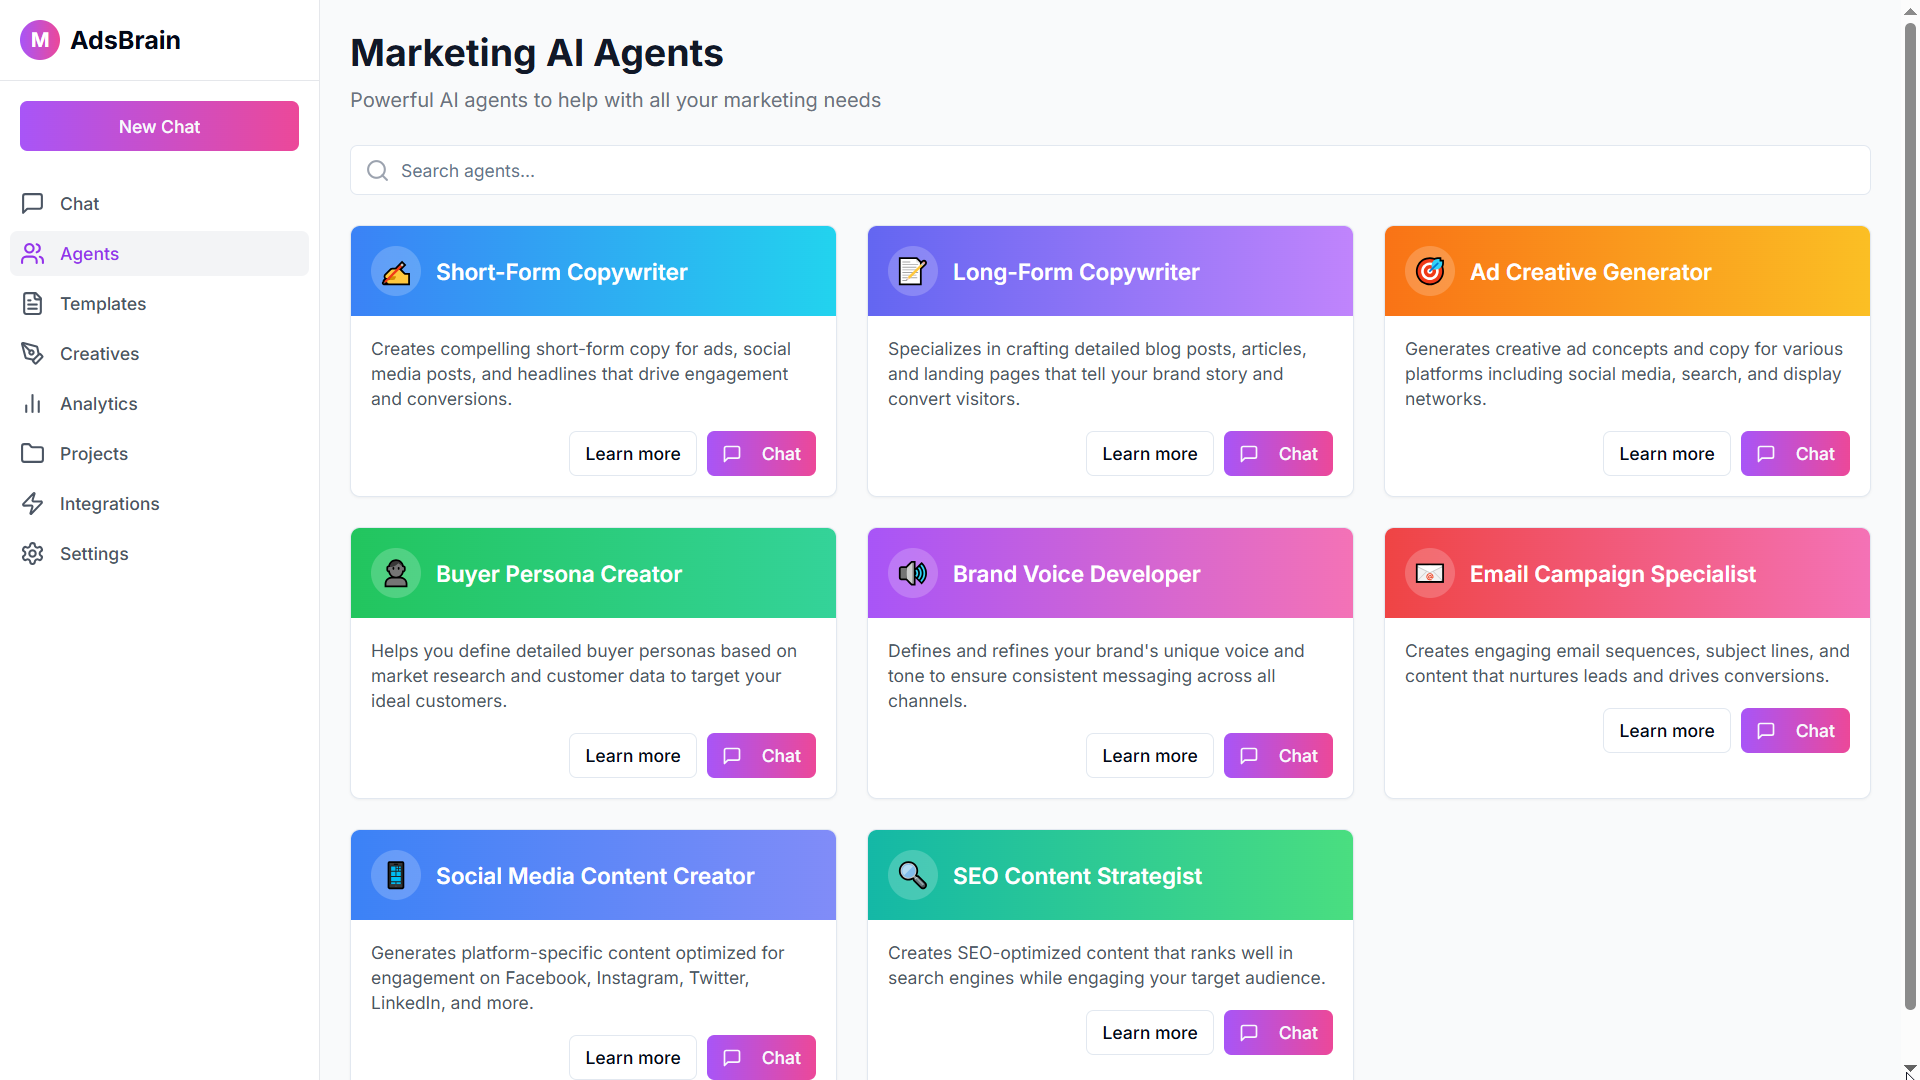Click the Long-Form Copywriter memo icon
Image resolution: width=1920 pixels, height=1080 pixels.
pos(913,272)
